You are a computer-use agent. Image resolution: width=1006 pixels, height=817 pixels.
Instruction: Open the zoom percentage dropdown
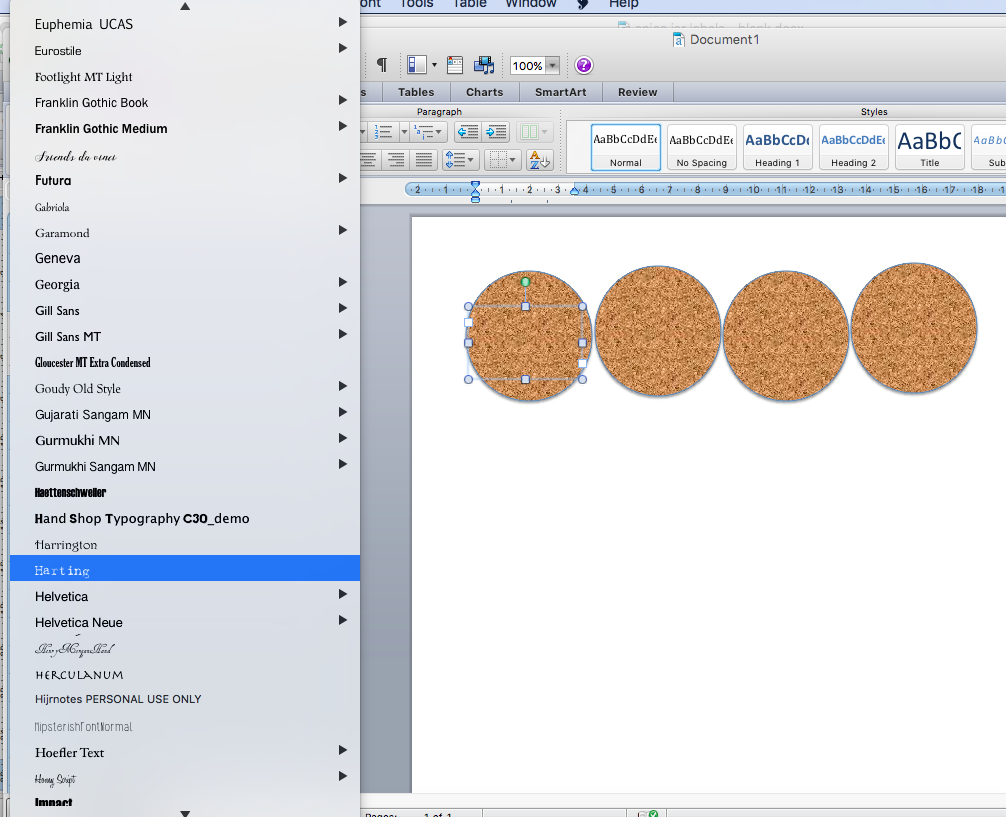click(x=552, y=66)
